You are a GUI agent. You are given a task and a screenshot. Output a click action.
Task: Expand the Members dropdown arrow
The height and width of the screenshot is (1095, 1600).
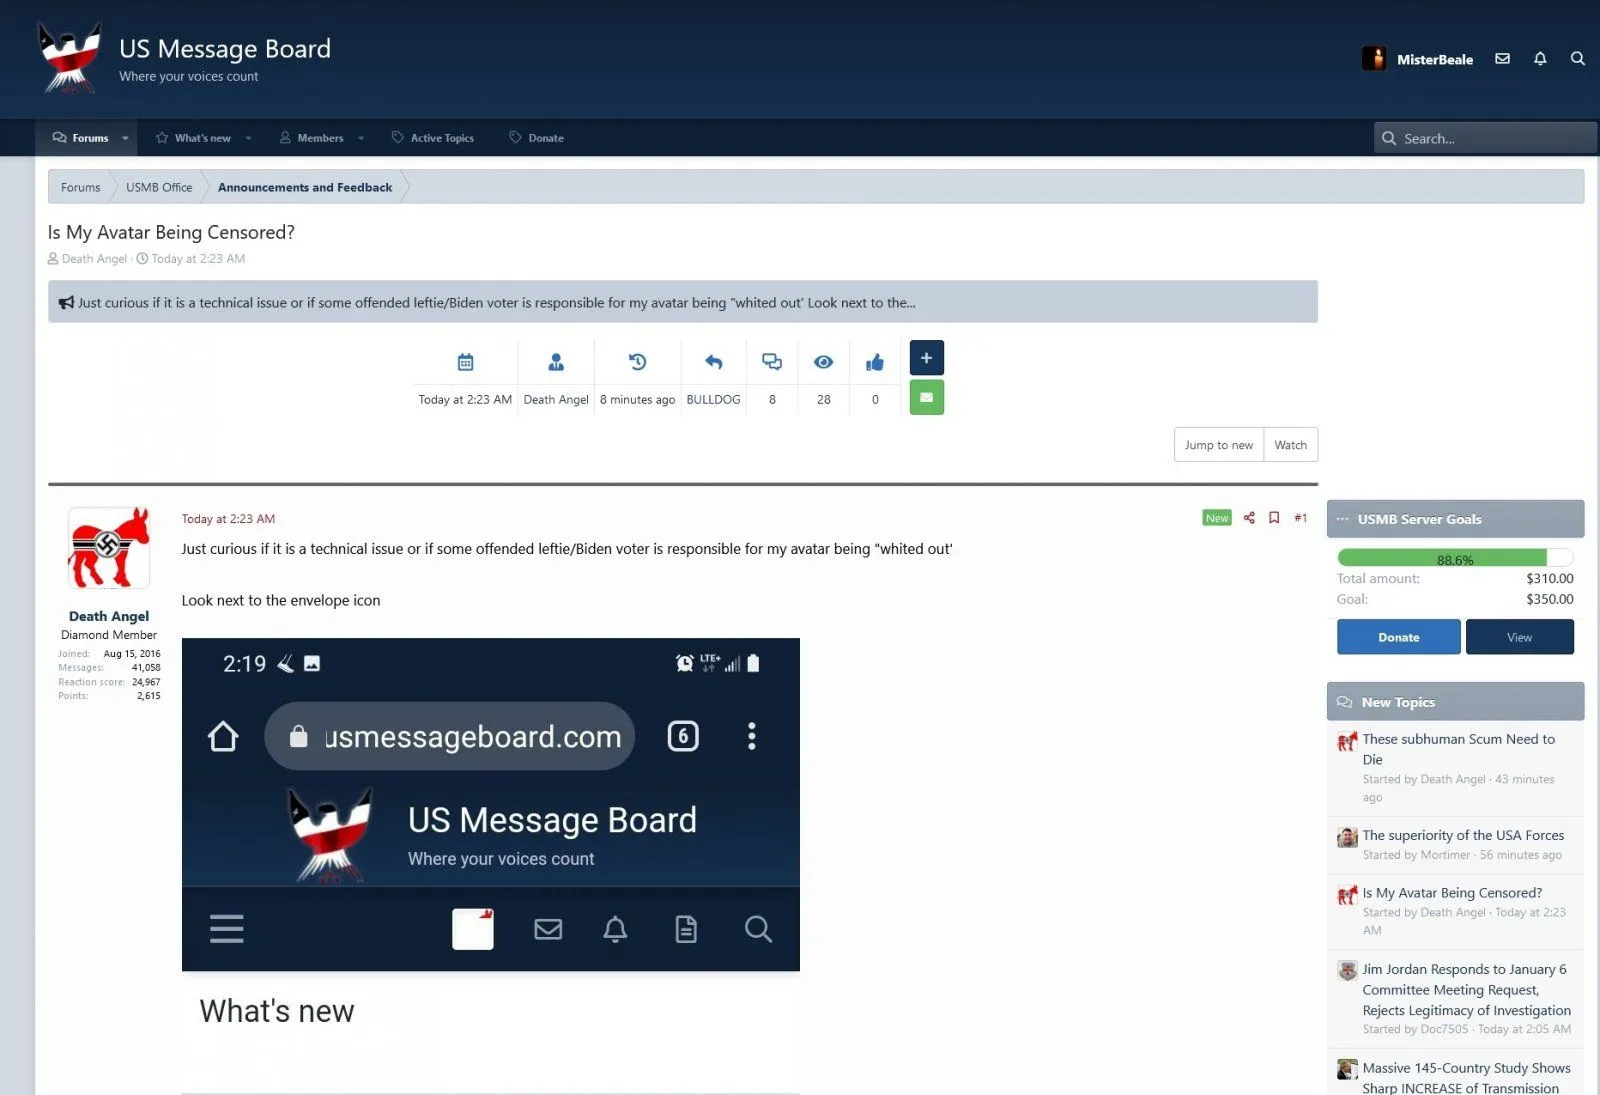click(x=361, y=138)
